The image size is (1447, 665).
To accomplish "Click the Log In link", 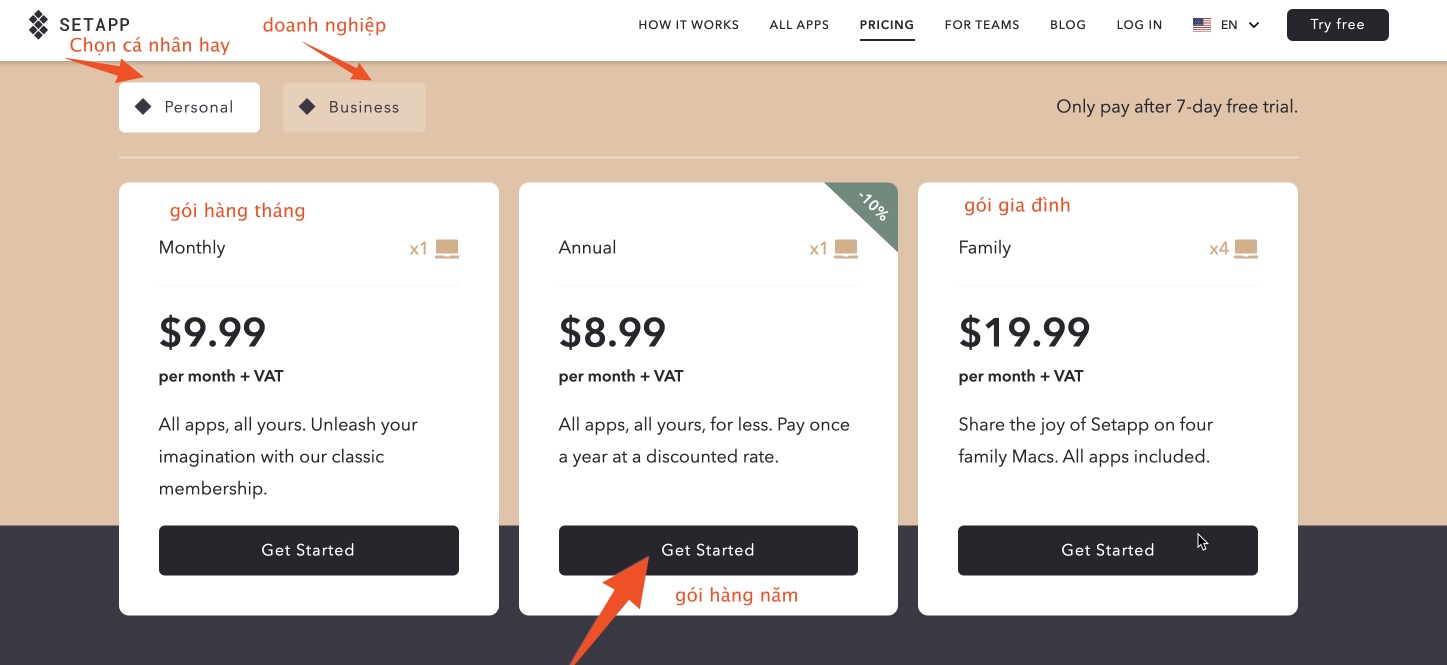I will (1139, 25).
